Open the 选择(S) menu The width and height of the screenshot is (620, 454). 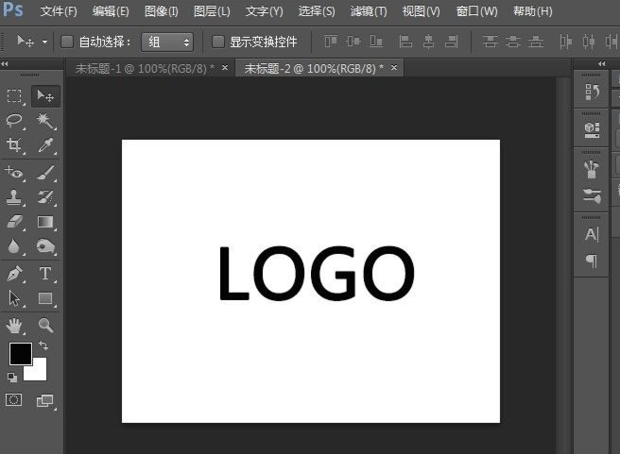pyautogui.click(x=316, y=11)
